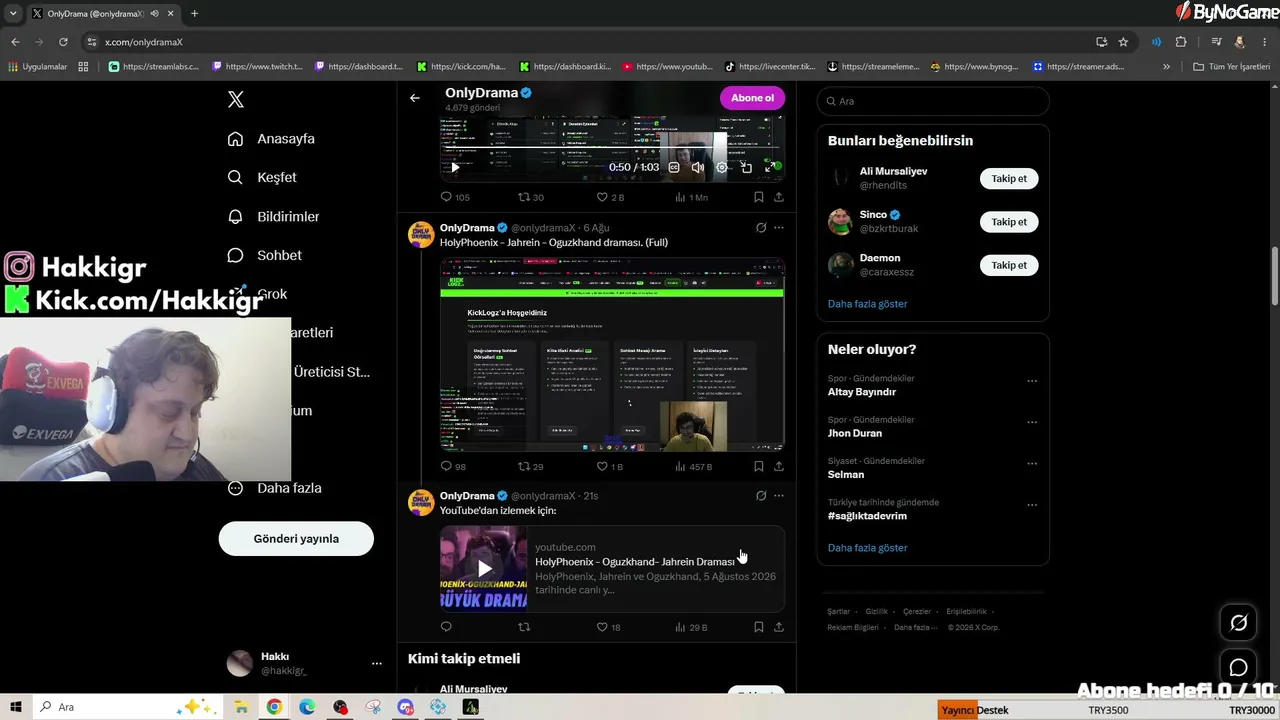View analytics of the 1 Mn views post
This screenshot has height=720, width=1280.
point(691,197)
